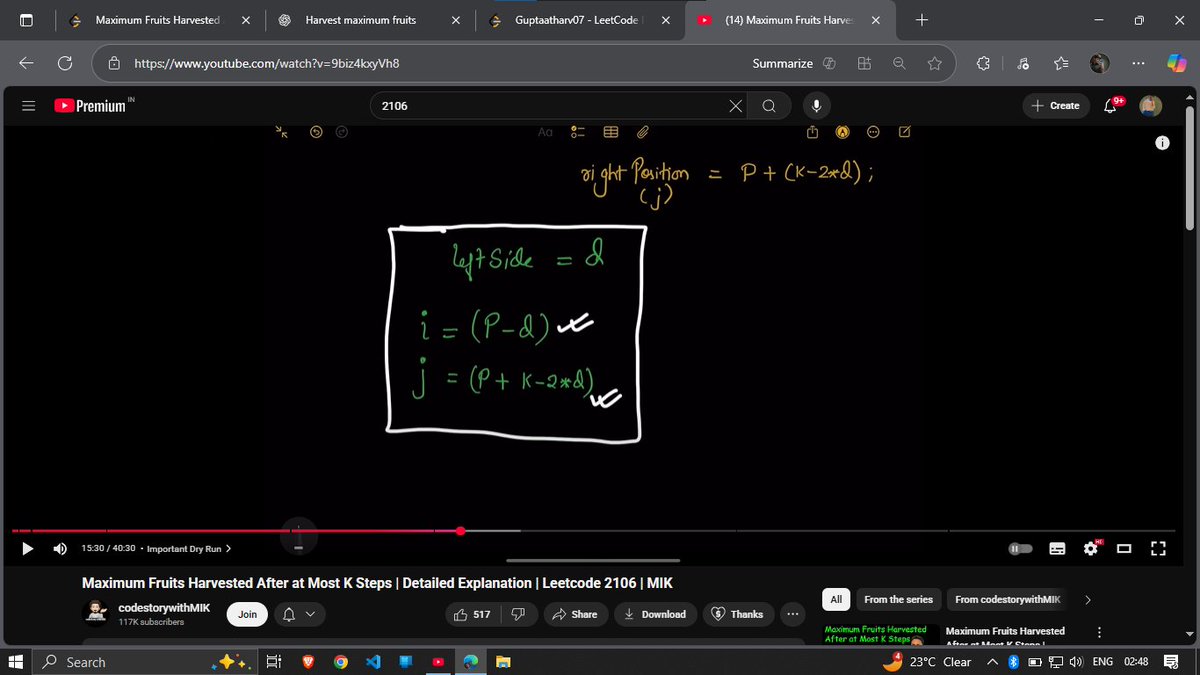The height and width of the screenshot is (675, 1200).
Task: Switch to theater mode
Action: pyautogui.click(x=1123, y=548)
